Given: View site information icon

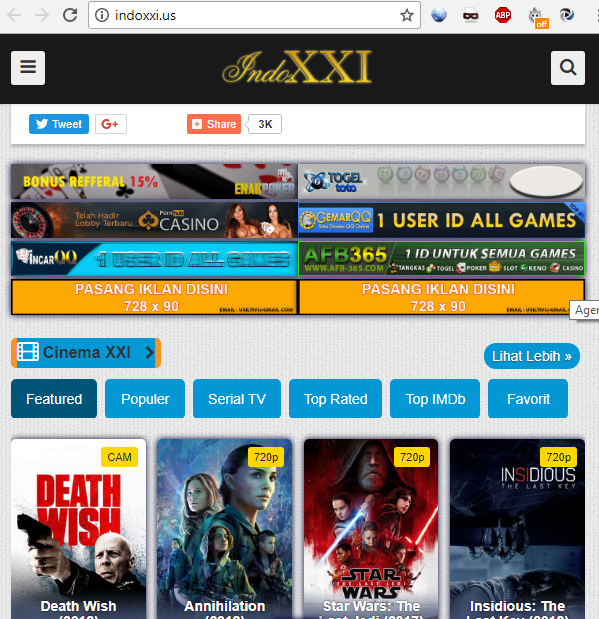Looking at the screenshot, I should click(x=102, y=15).
